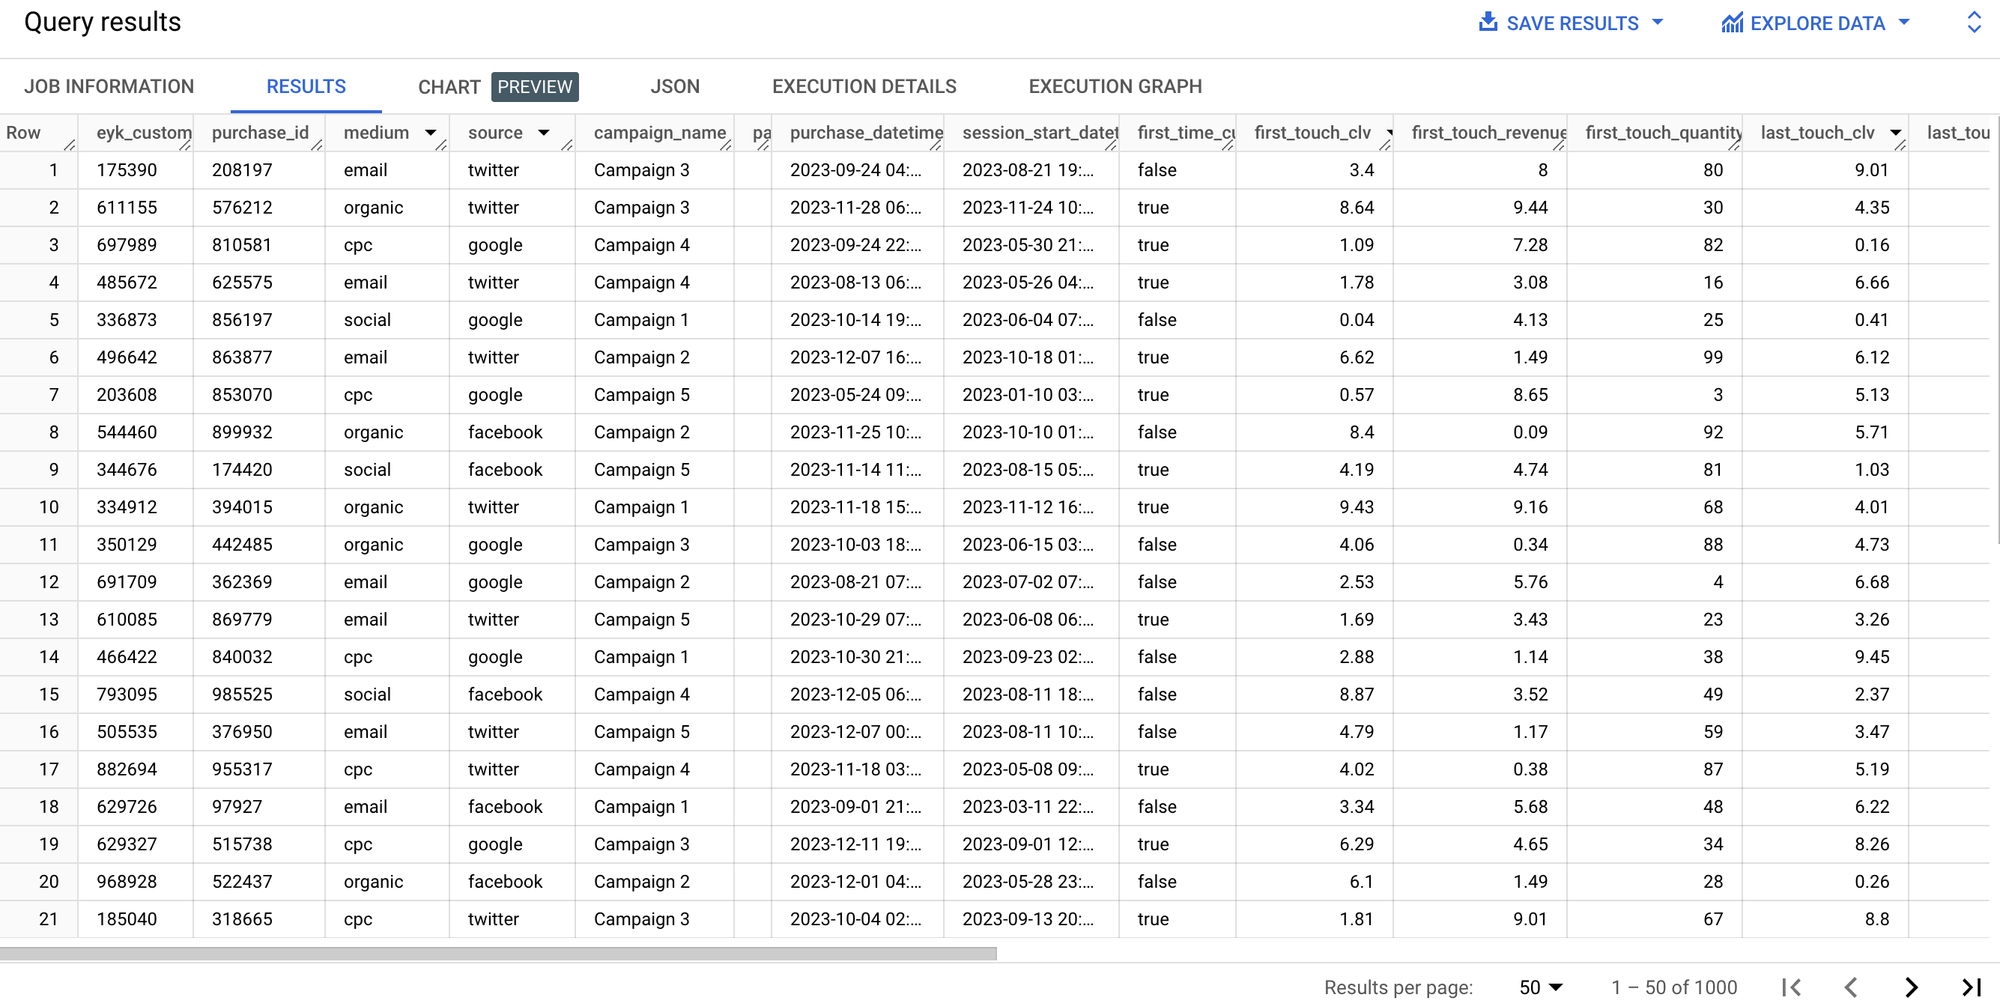The height and width of the screenshot is (1007, 2000).
Task: Expand the Explore Data dropdown arrow
Action: click(x=1903, y=22)
